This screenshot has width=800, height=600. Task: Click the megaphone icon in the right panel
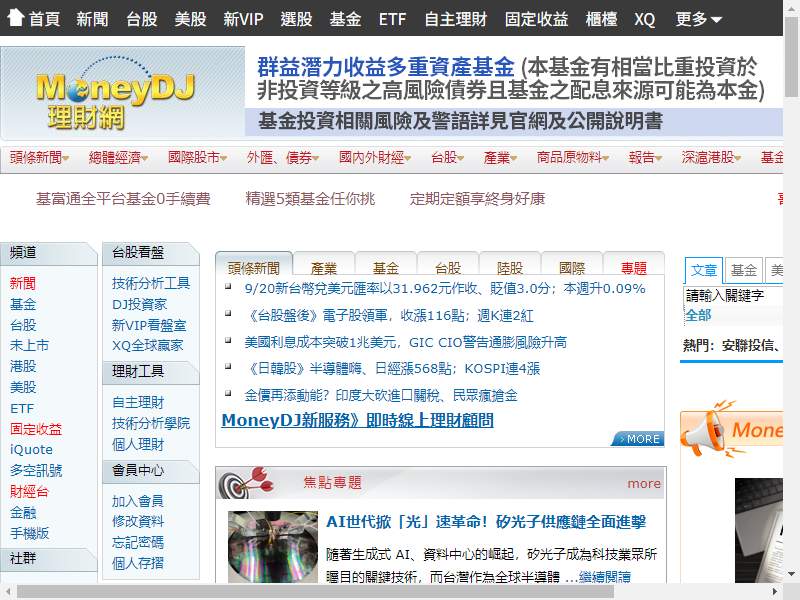pos(707,429)
